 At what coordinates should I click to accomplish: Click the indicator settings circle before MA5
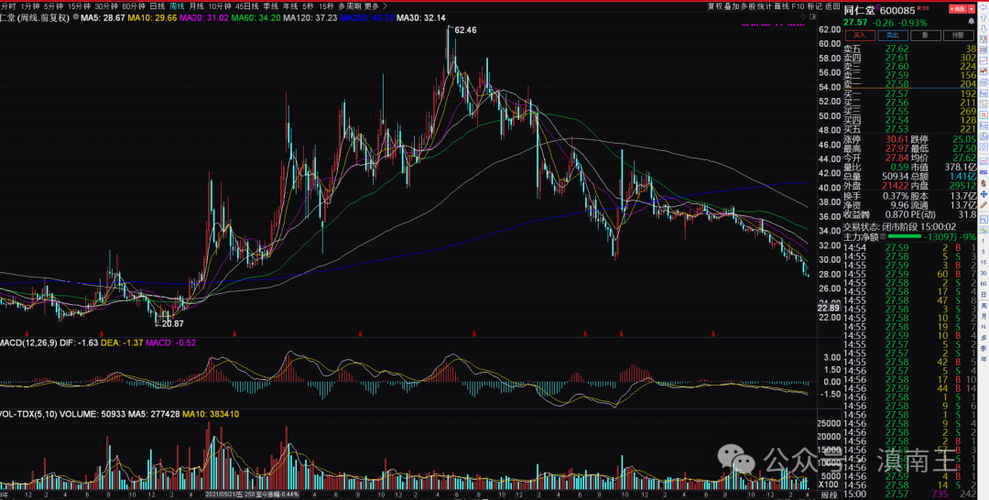pos(76,17)
